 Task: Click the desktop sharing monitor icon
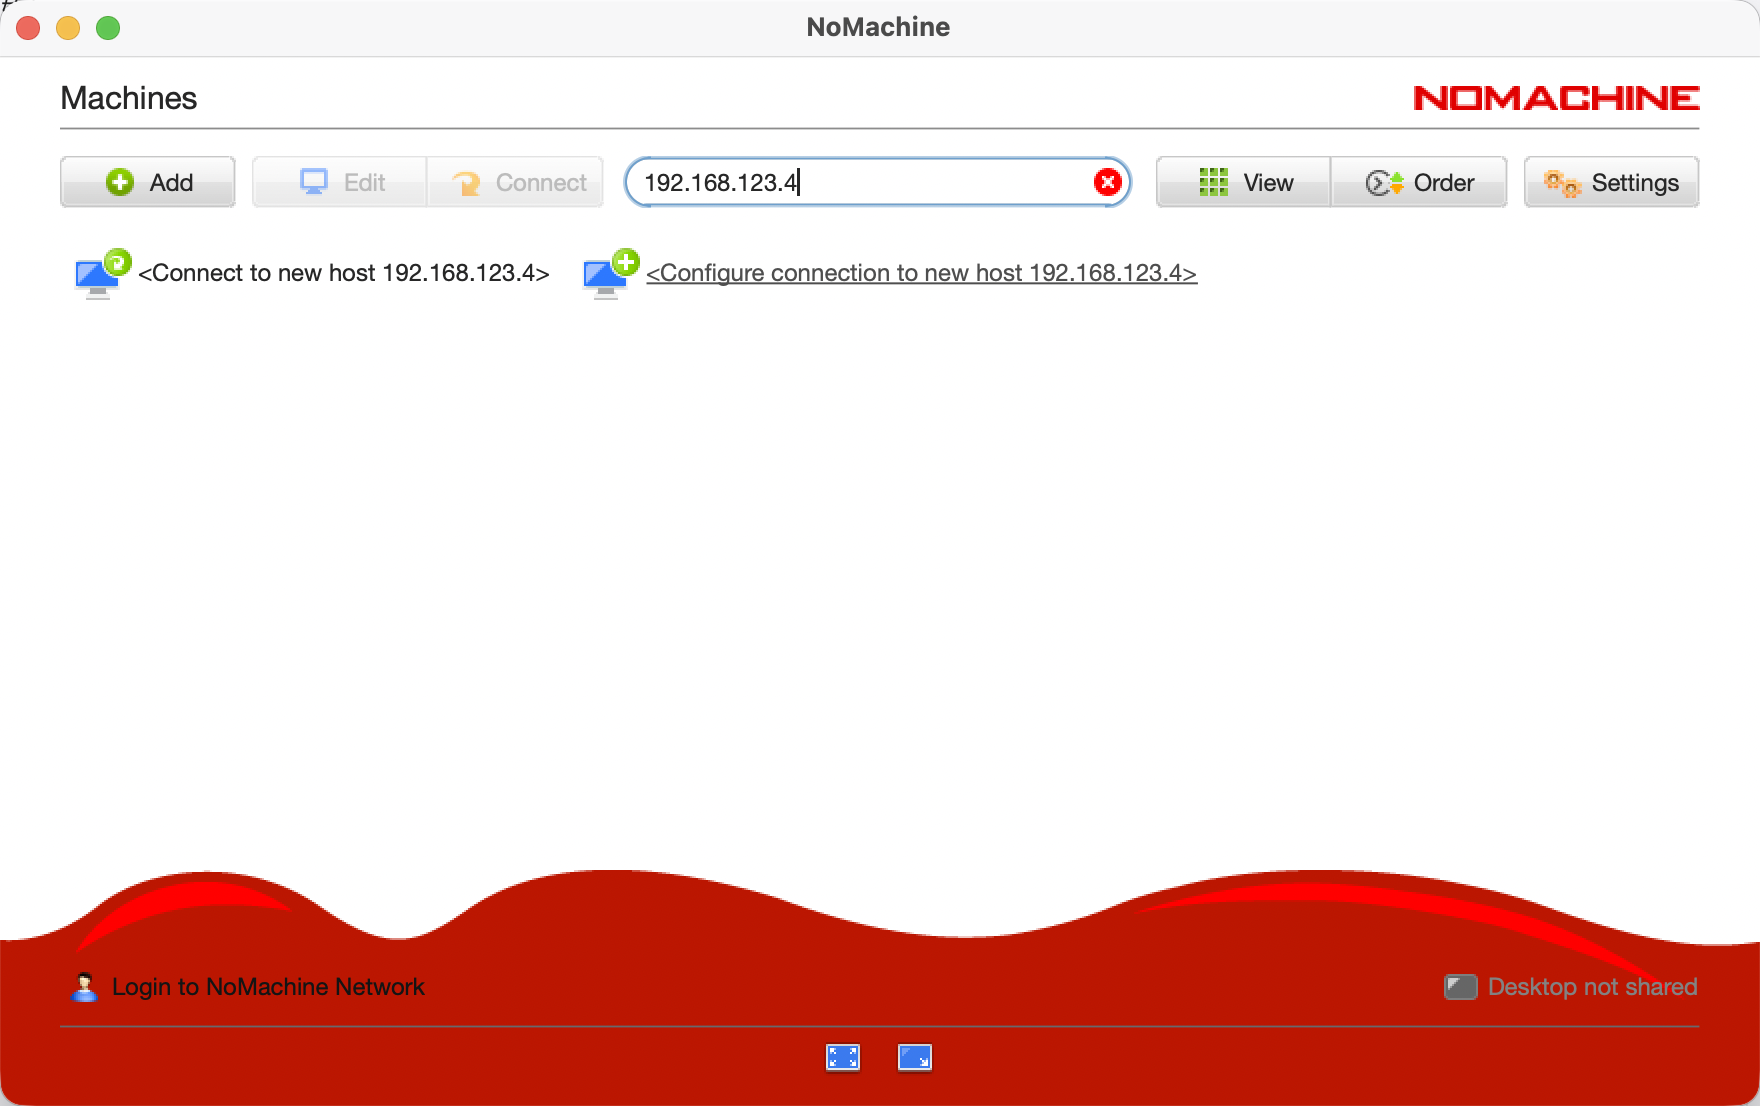point(1461,987)
